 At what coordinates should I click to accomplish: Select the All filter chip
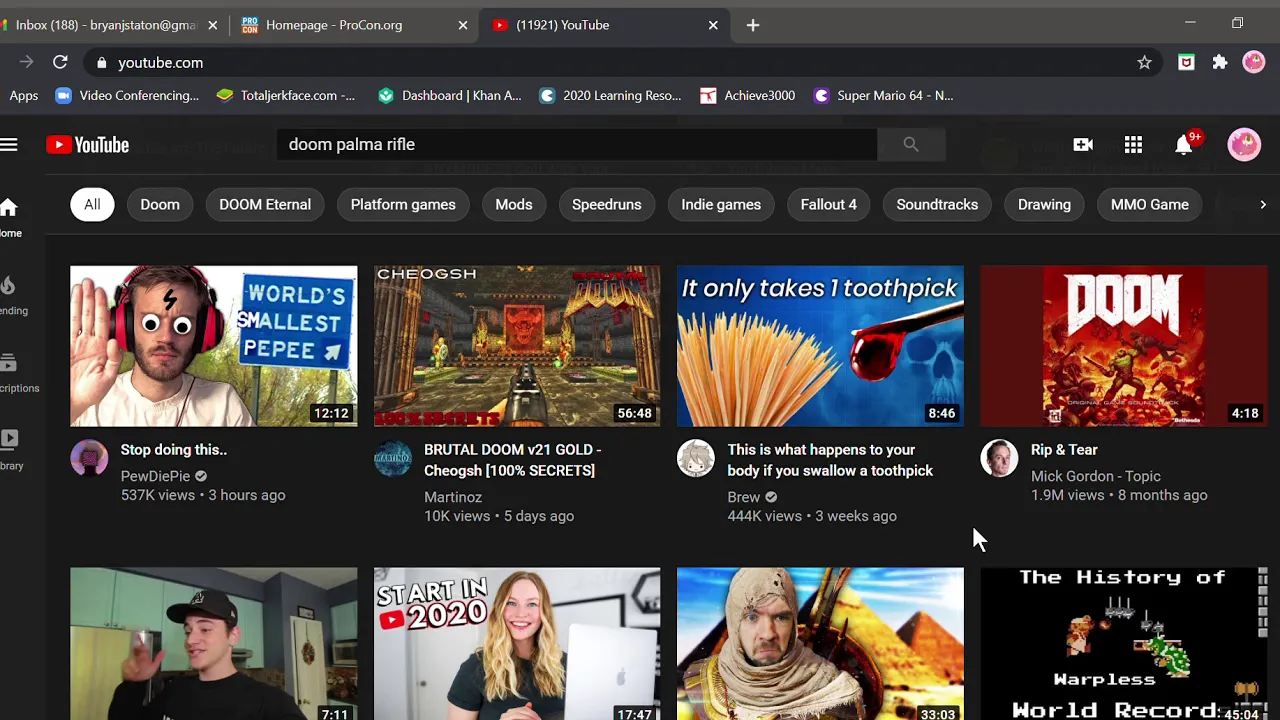(x=92, y=205)
